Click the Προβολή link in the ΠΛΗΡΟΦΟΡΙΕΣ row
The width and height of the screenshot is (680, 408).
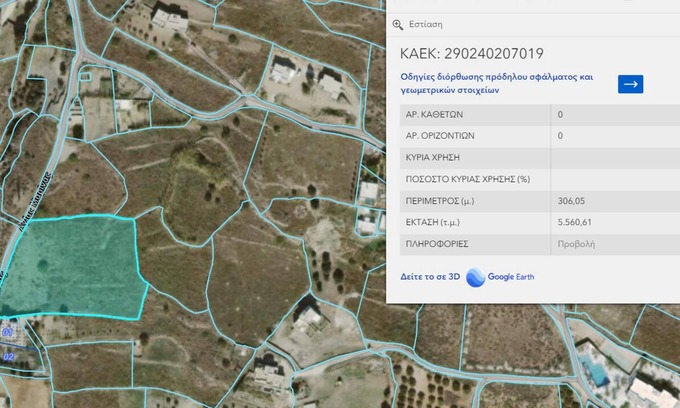pos(575,243)
